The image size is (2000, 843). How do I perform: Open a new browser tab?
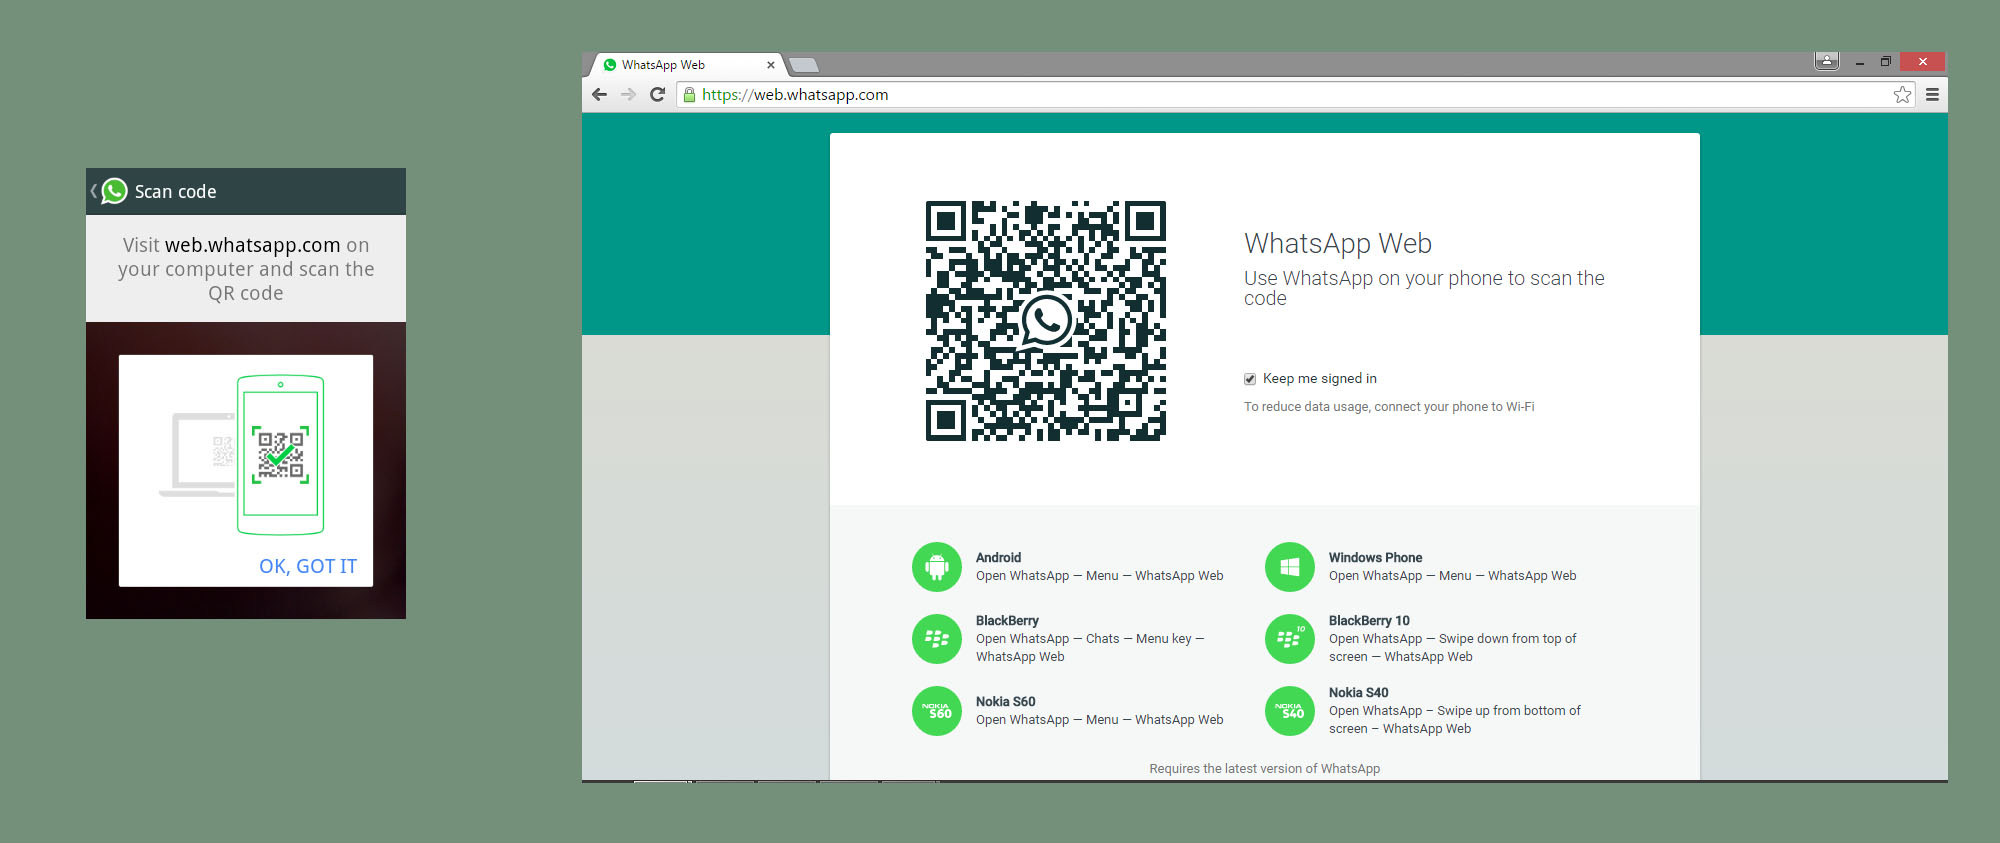[x=804, y=65]
